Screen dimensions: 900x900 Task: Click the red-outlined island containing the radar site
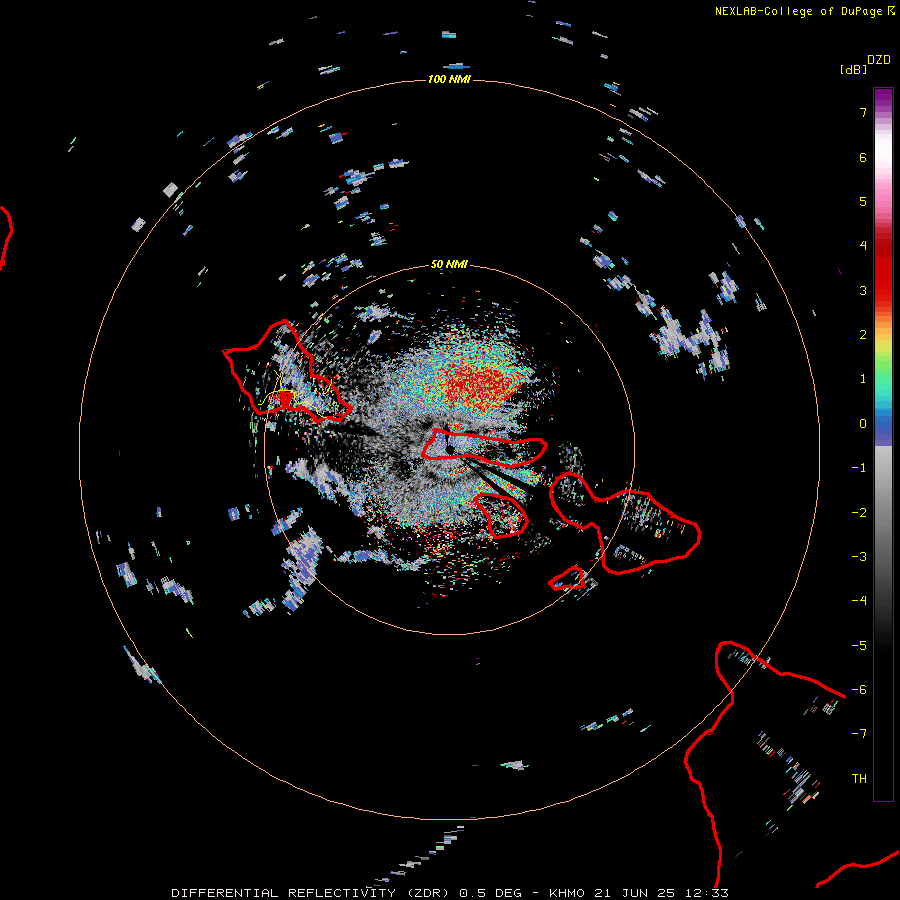[483, 448]
